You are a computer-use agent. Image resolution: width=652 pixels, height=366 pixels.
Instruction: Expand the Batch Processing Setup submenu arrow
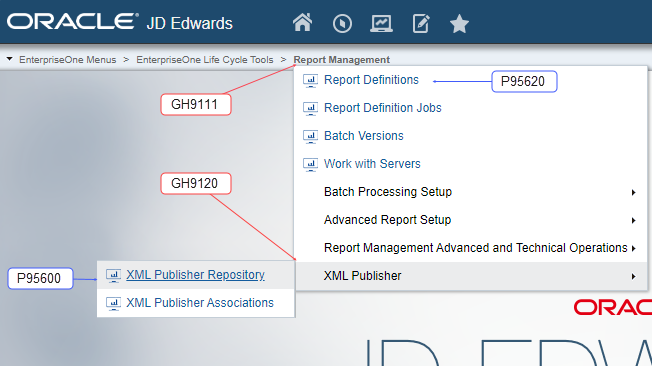tap(633, 192)
